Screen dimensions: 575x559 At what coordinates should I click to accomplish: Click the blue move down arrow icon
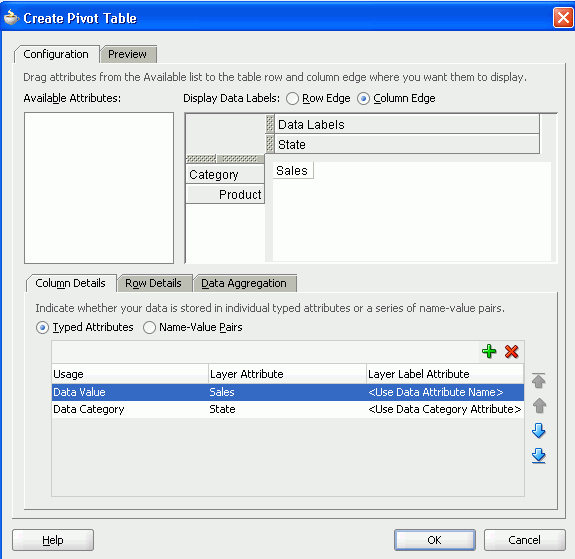[538, 431]
